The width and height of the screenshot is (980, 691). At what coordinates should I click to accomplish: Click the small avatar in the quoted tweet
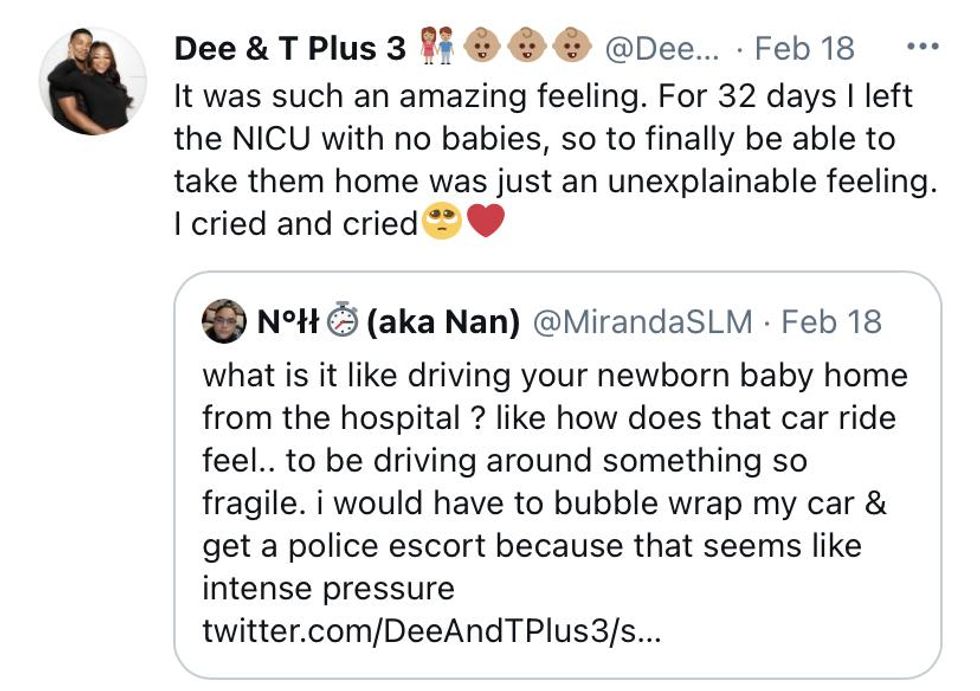[x=224, y=322]
